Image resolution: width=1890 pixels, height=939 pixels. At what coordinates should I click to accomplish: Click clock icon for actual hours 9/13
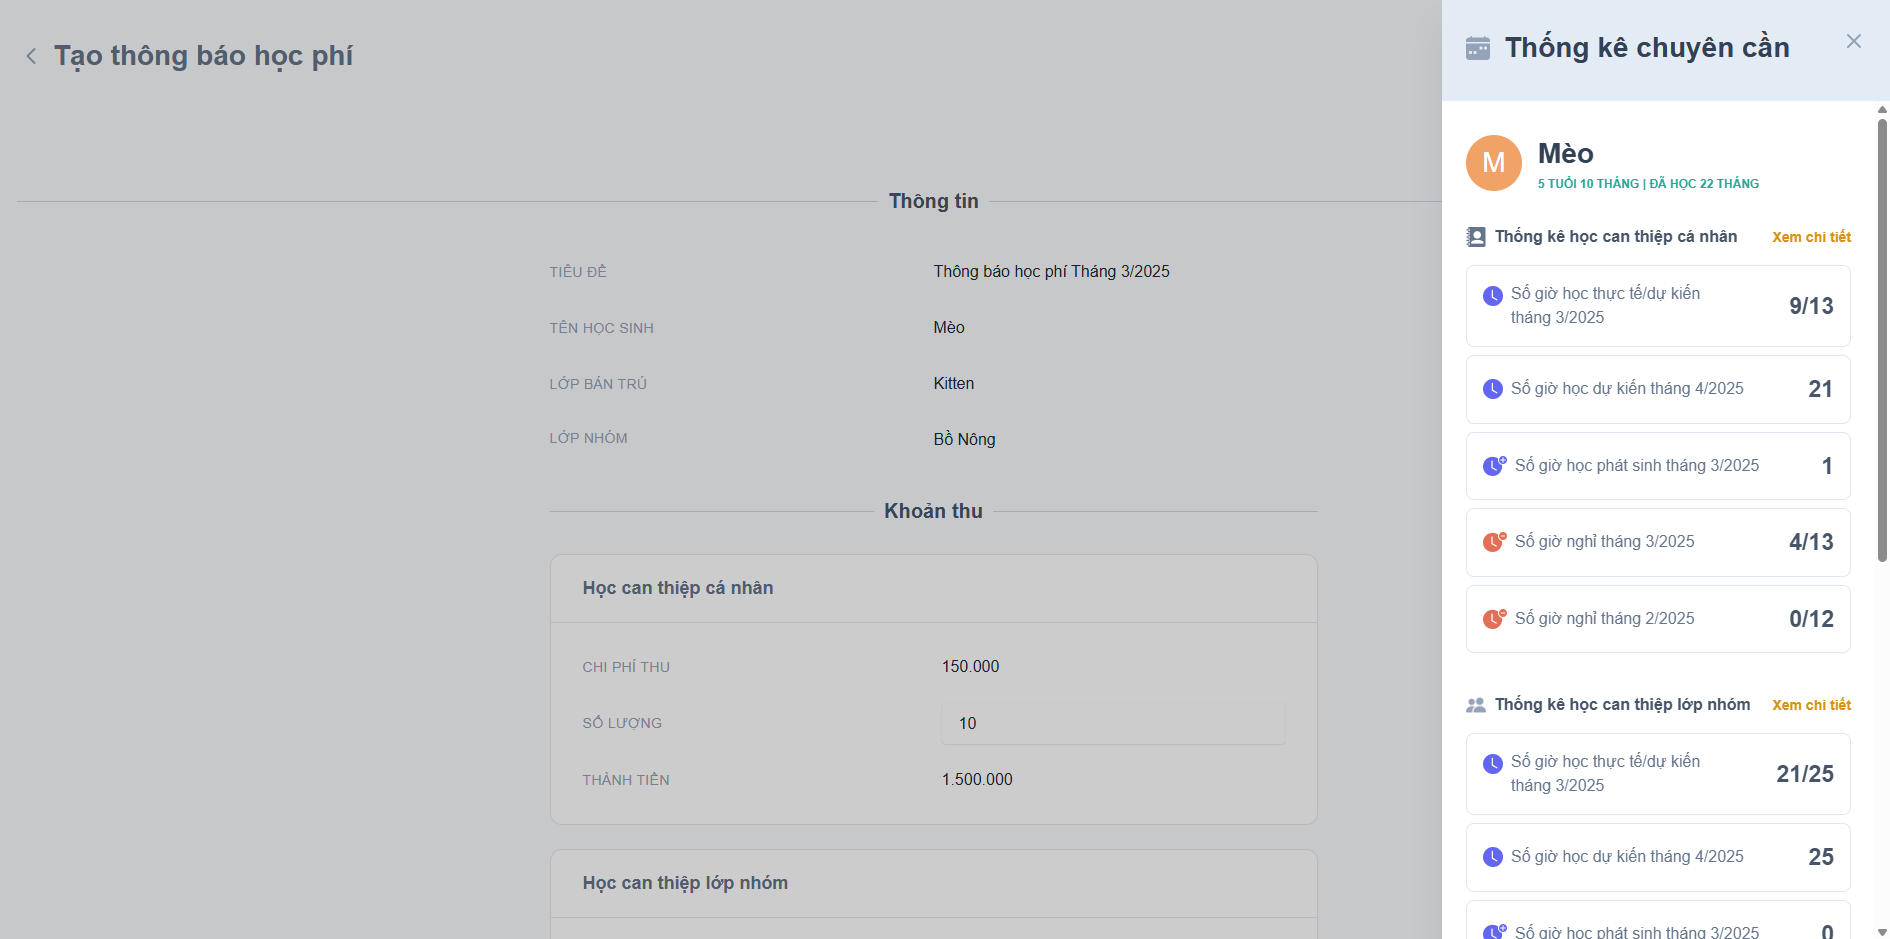1492,296
